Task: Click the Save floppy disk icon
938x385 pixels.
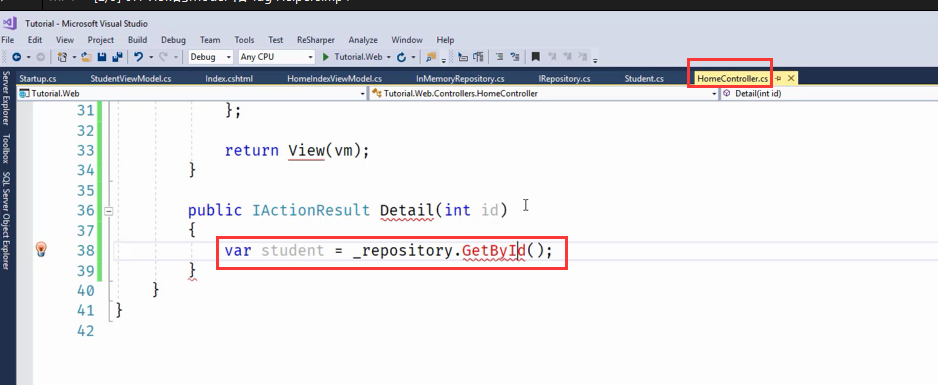Action: click(102, 57)
